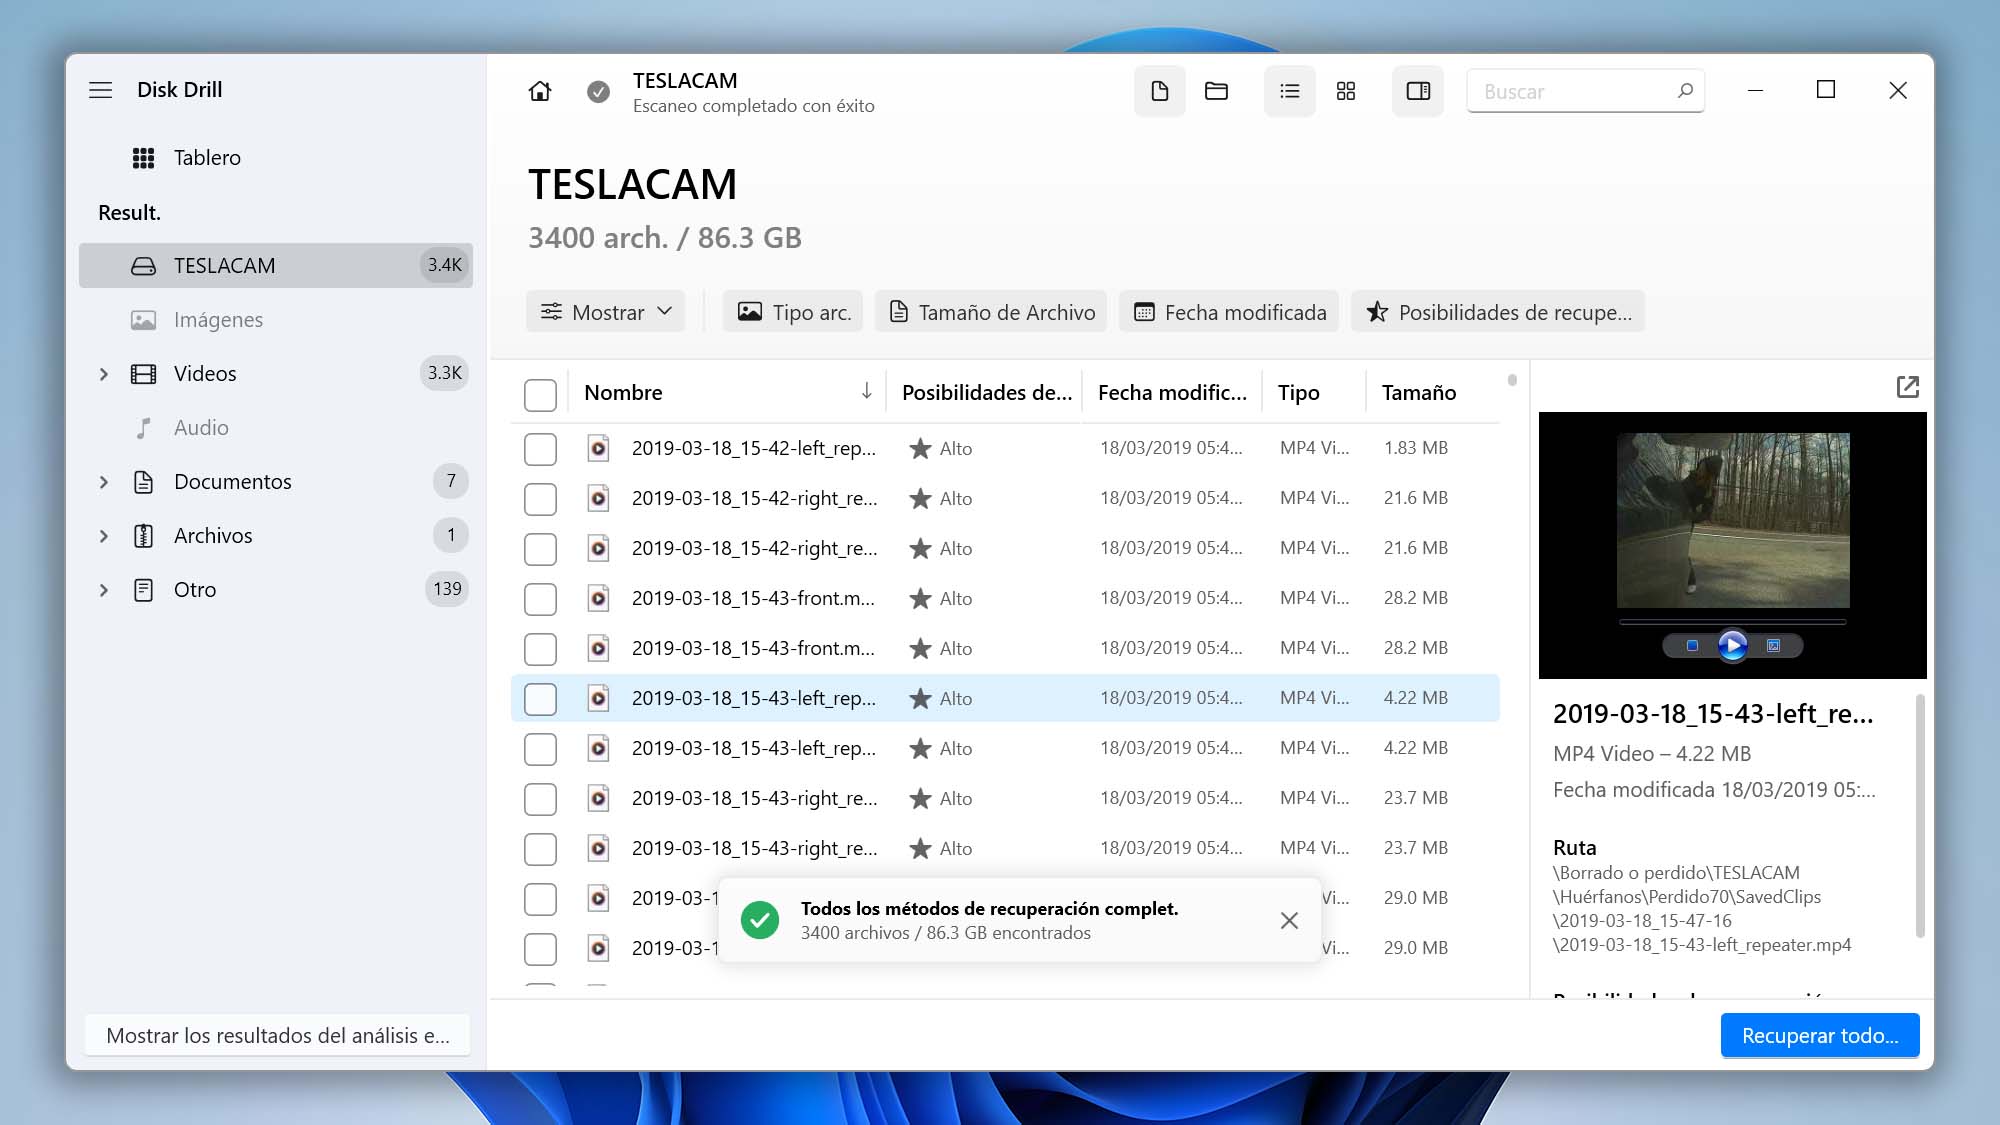The height and width of the screenshot is (1125, 2000).
Task: Open Tablero dashboard in sidebar
Action: tap(275, 158)
